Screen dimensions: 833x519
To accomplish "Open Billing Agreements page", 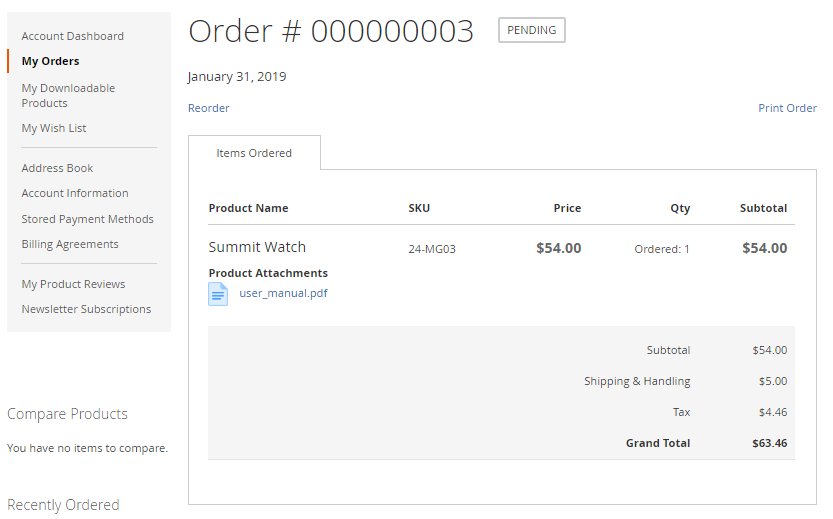I will click(70, 244).
